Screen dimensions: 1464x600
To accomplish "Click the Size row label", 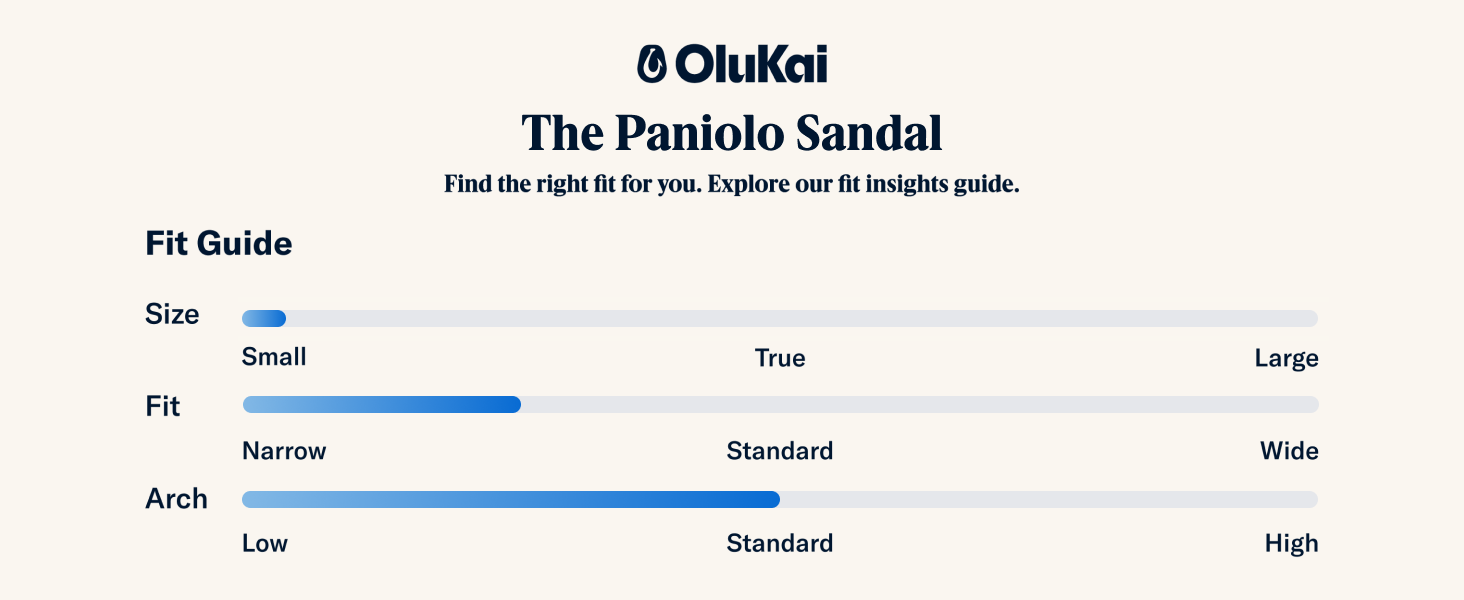I will [x=172, y=314].
